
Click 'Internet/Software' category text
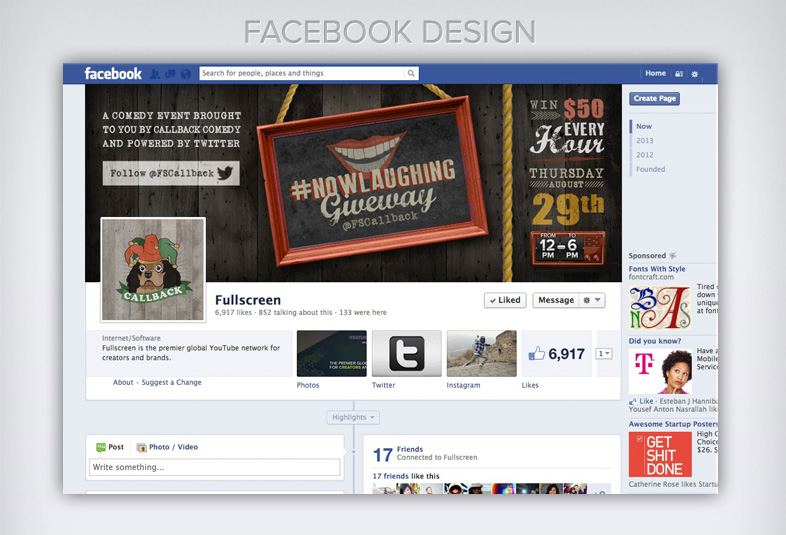coord(131,338)
